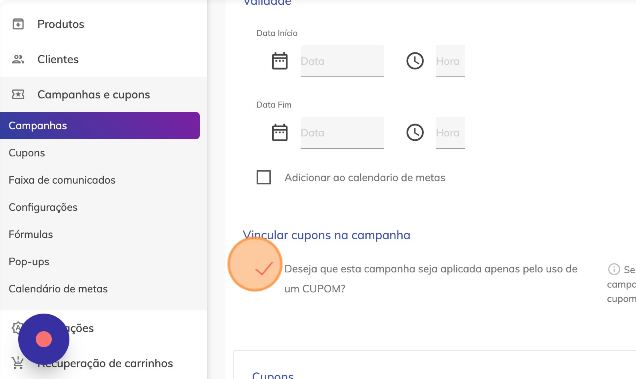Select the Campanhas menu item
The height and width of the screenshot is (379, 636).
(x=100, y=125)
